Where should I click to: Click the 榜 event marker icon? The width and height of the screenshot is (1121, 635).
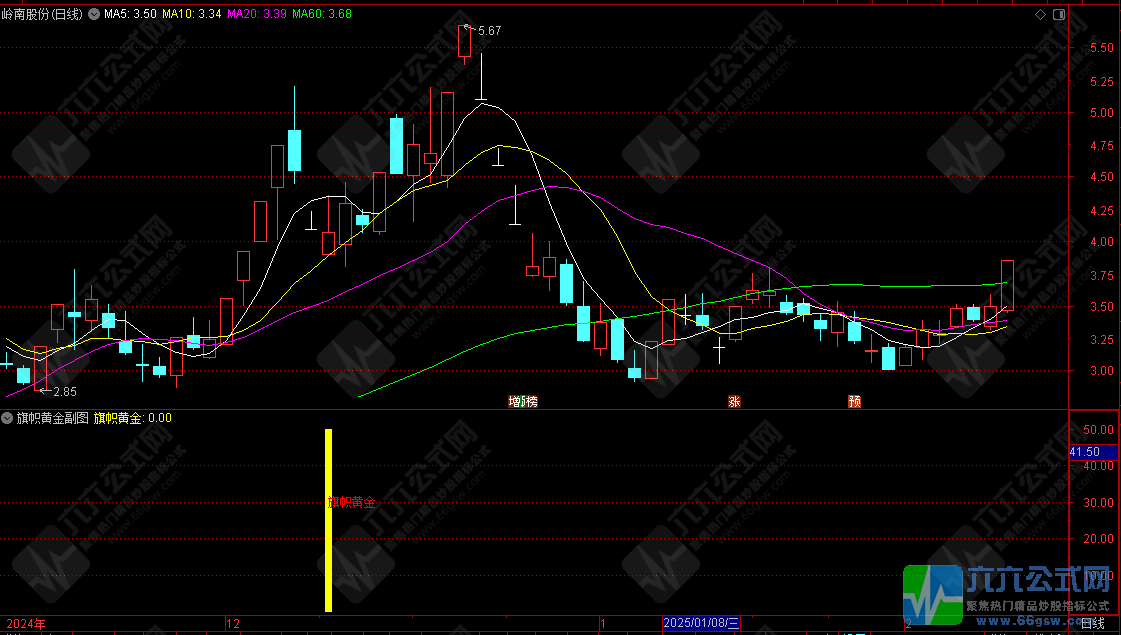pos(530,402)
